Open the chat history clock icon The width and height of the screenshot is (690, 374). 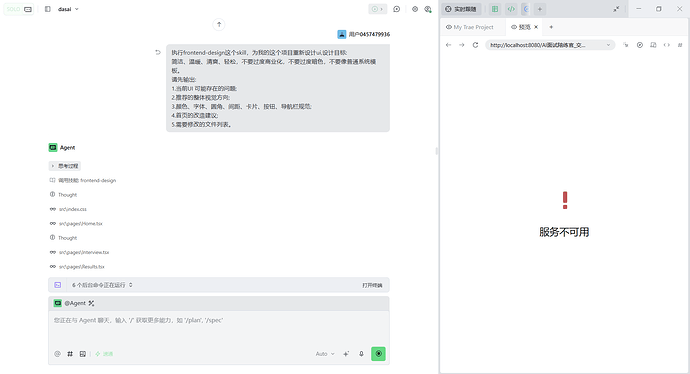point(396,9)
